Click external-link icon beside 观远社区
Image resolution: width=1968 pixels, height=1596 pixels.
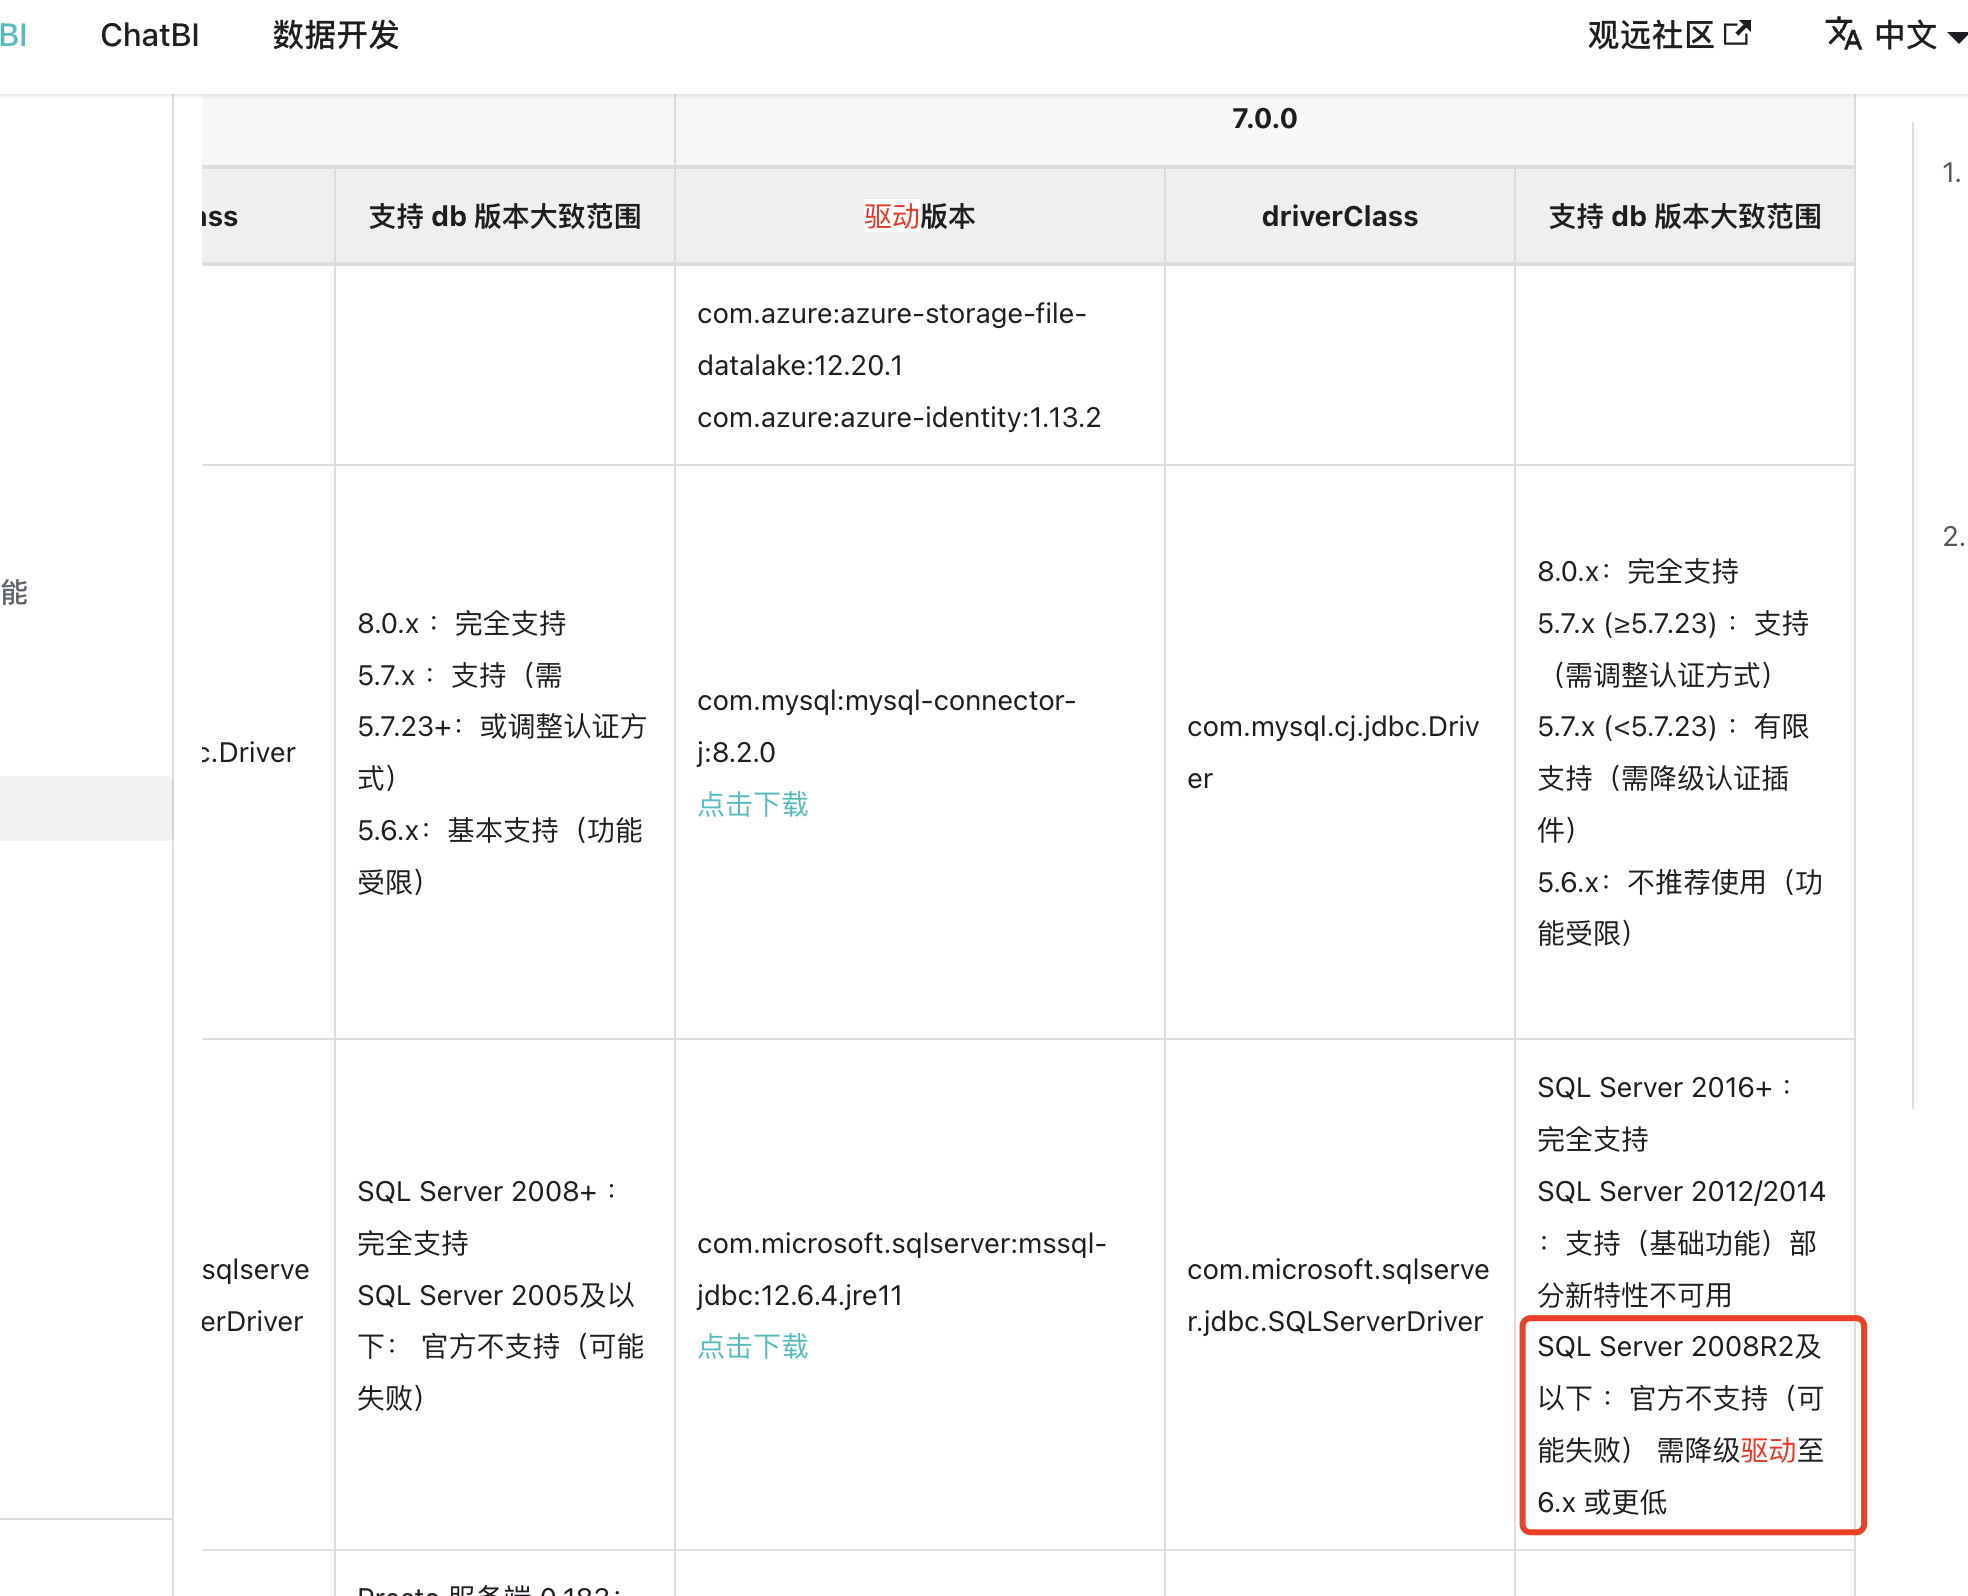[1738, 34]
